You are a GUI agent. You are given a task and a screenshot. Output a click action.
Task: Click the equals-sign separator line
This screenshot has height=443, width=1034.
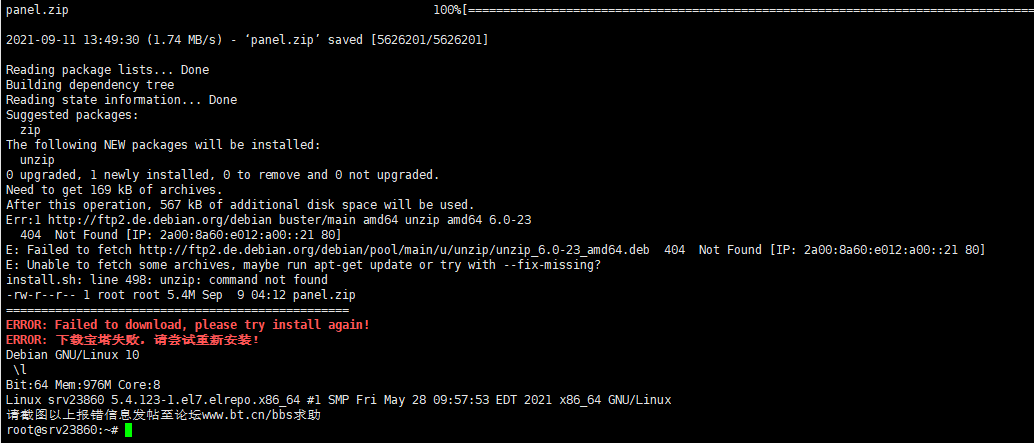click(177, 310)
